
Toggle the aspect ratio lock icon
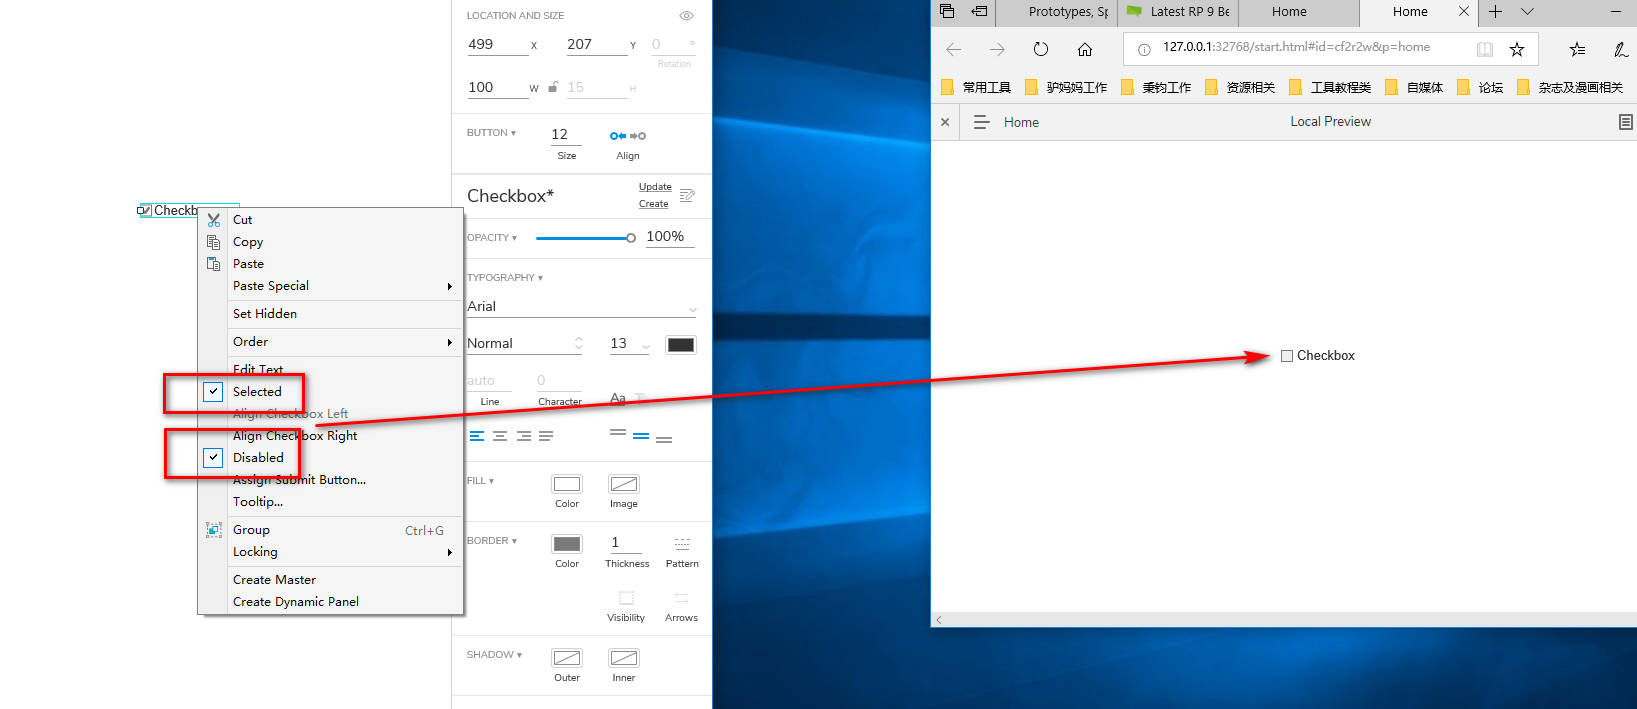pos(553,87)
